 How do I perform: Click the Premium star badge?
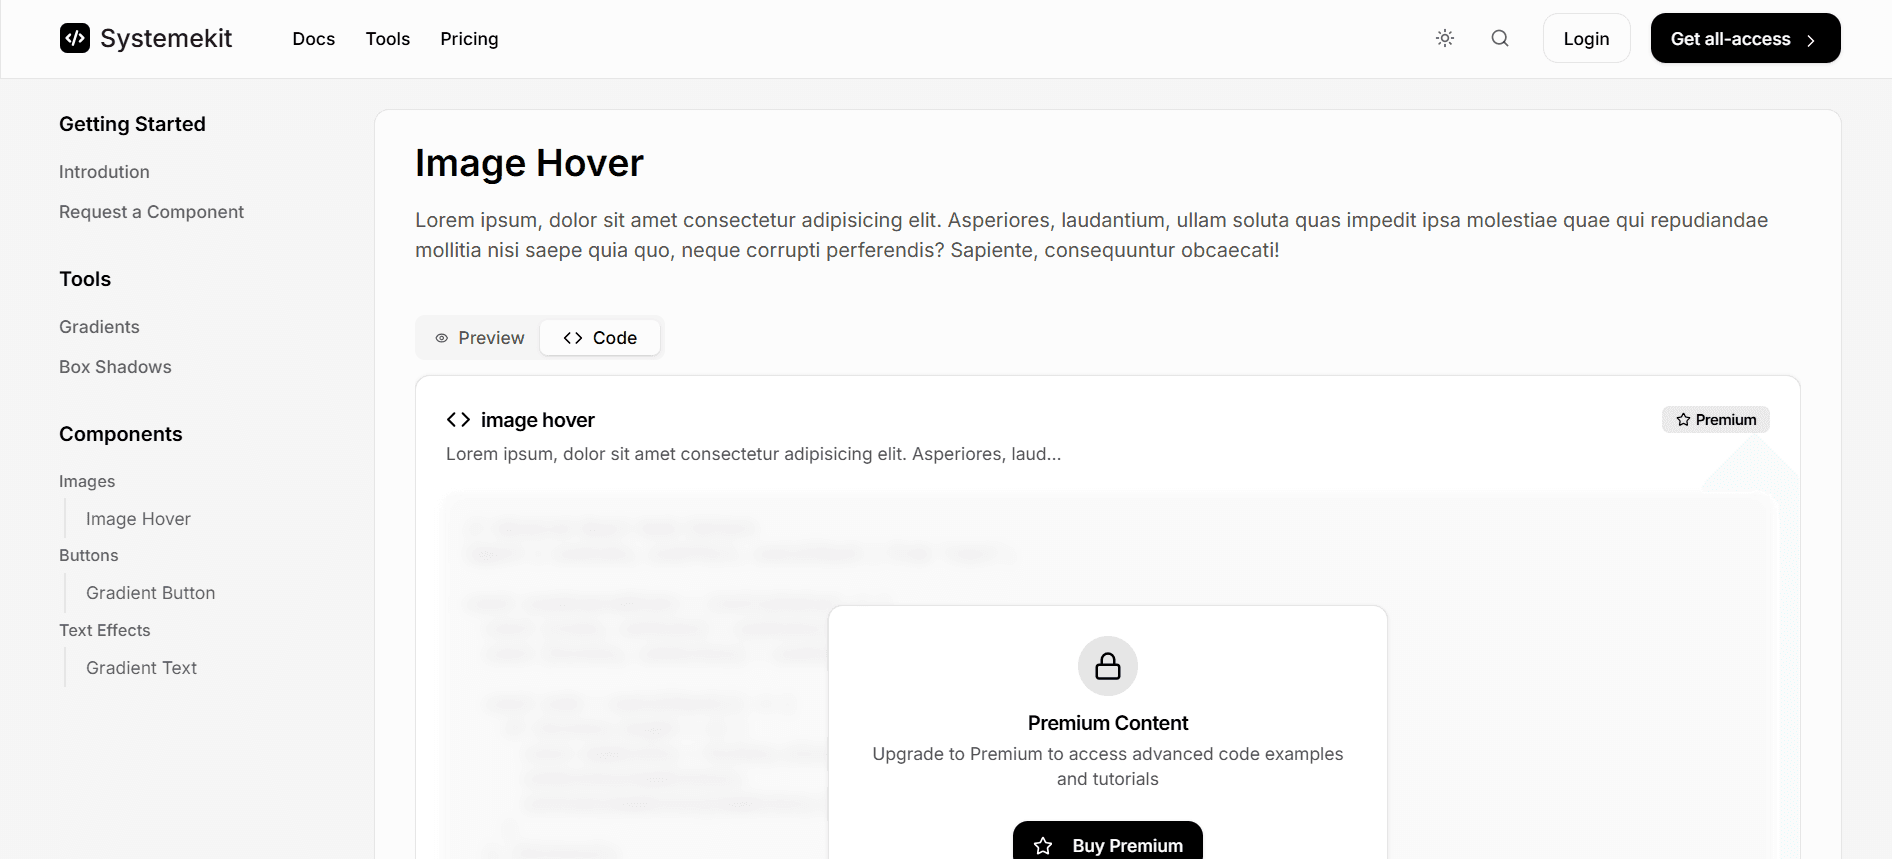(1716, 420)
